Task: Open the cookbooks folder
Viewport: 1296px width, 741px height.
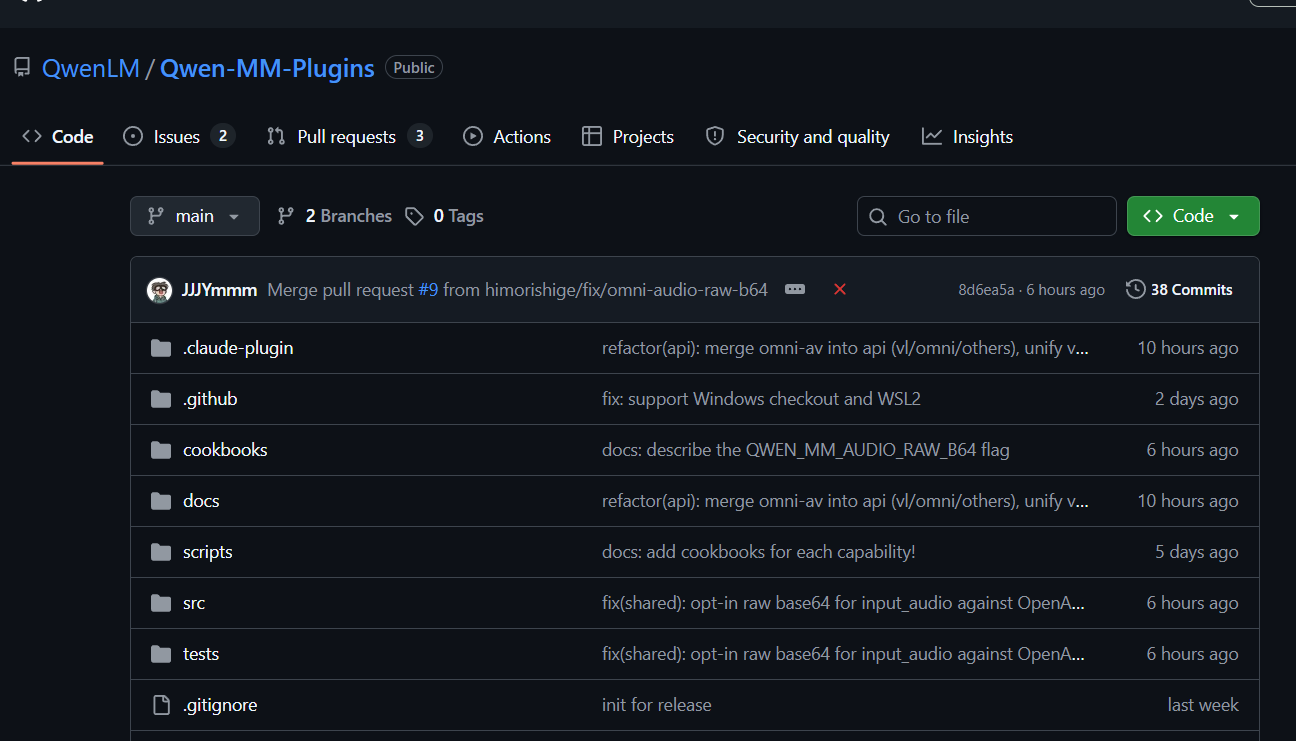Action: (x=225, y=450)
